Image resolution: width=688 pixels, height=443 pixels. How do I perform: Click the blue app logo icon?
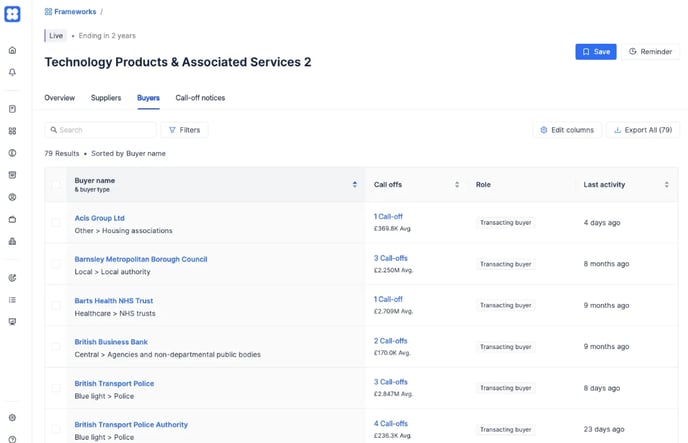click(12, 14)
